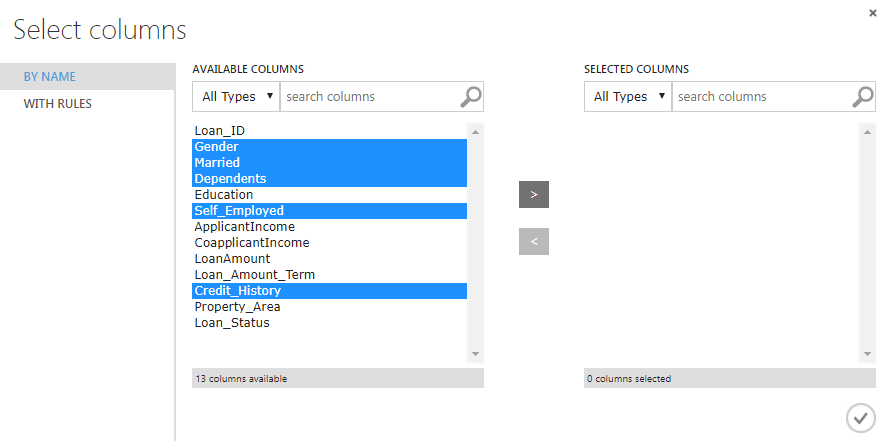Select the Loan_ID column

(220, 131)
